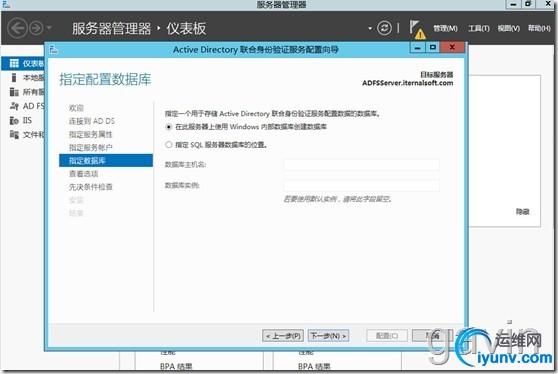Minimize the AD FS configuration wizard
The height and width of the screenshot is (374, 558).
[x=418, y=47]
